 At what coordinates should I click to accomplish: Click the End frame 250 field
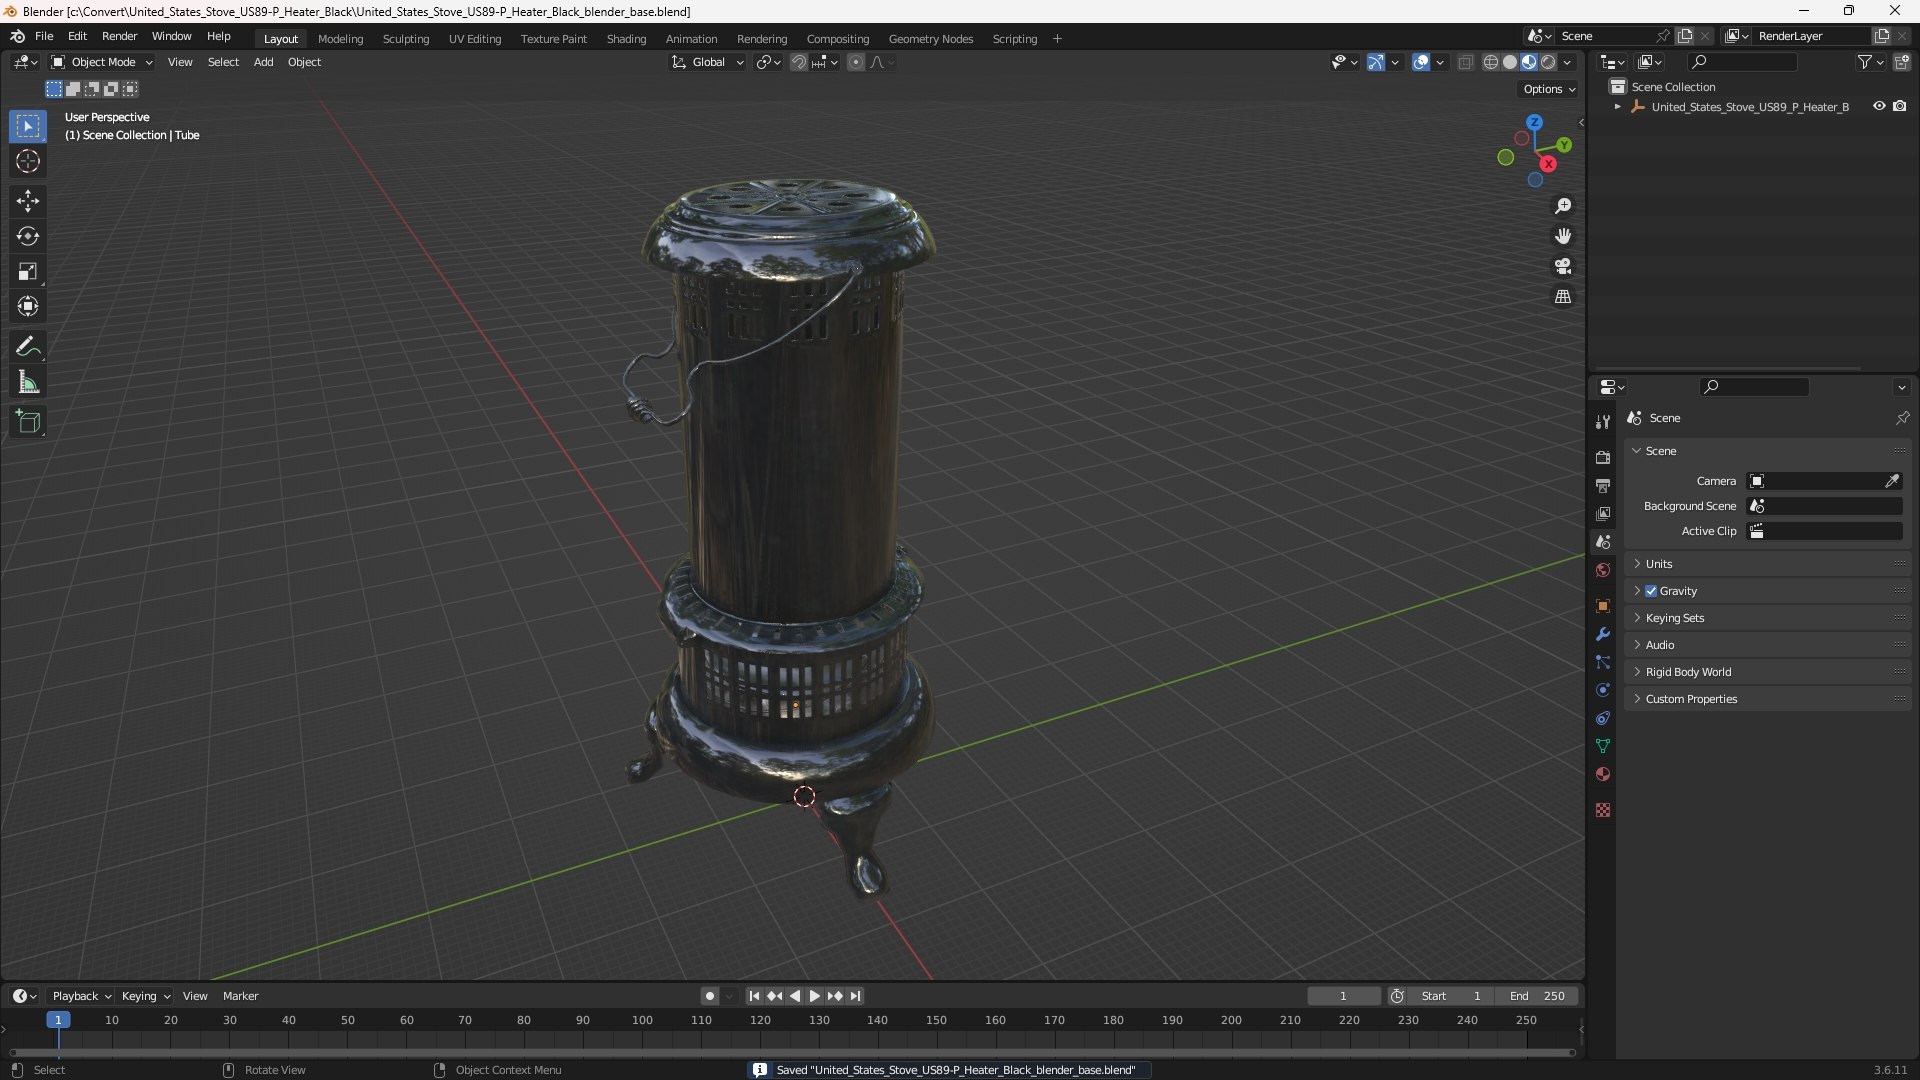(1537, 996)
